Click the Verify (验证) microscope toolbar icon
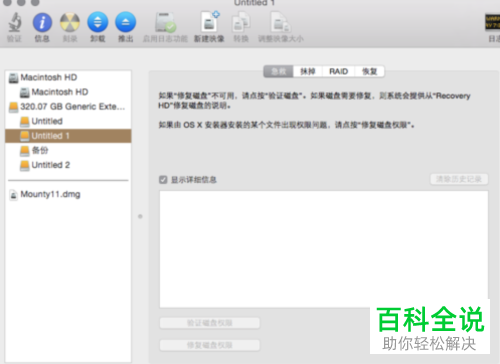Screen dimensions: 500x364 tap(14, 22)
